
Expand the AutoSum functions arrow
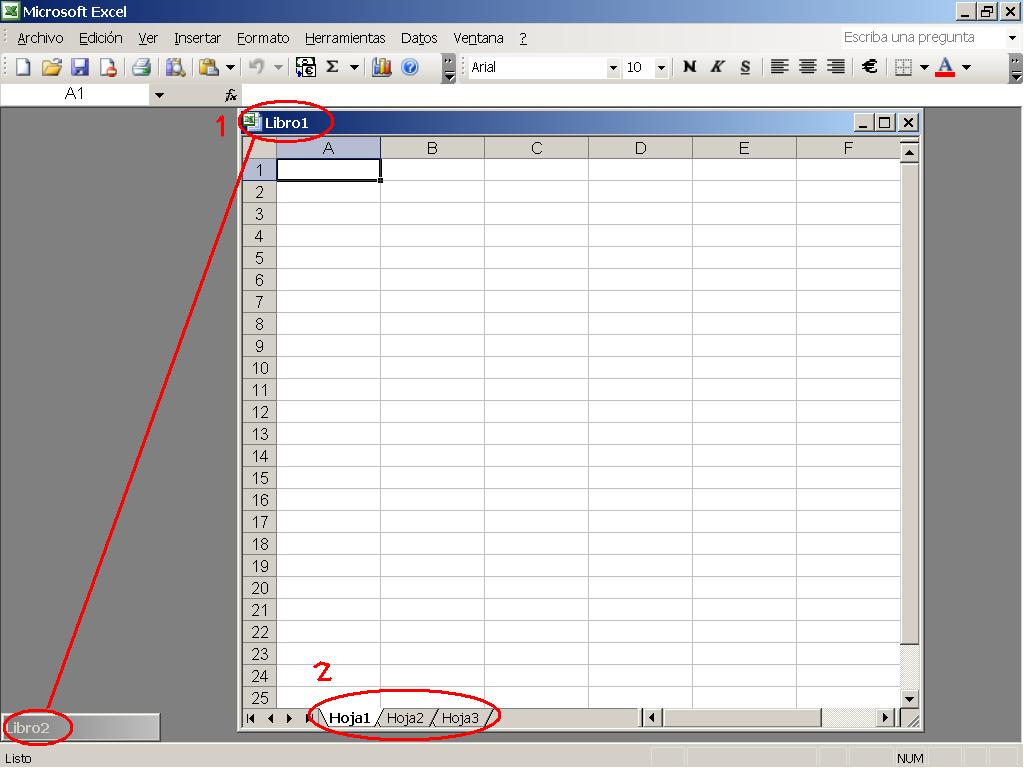[354, 67]
